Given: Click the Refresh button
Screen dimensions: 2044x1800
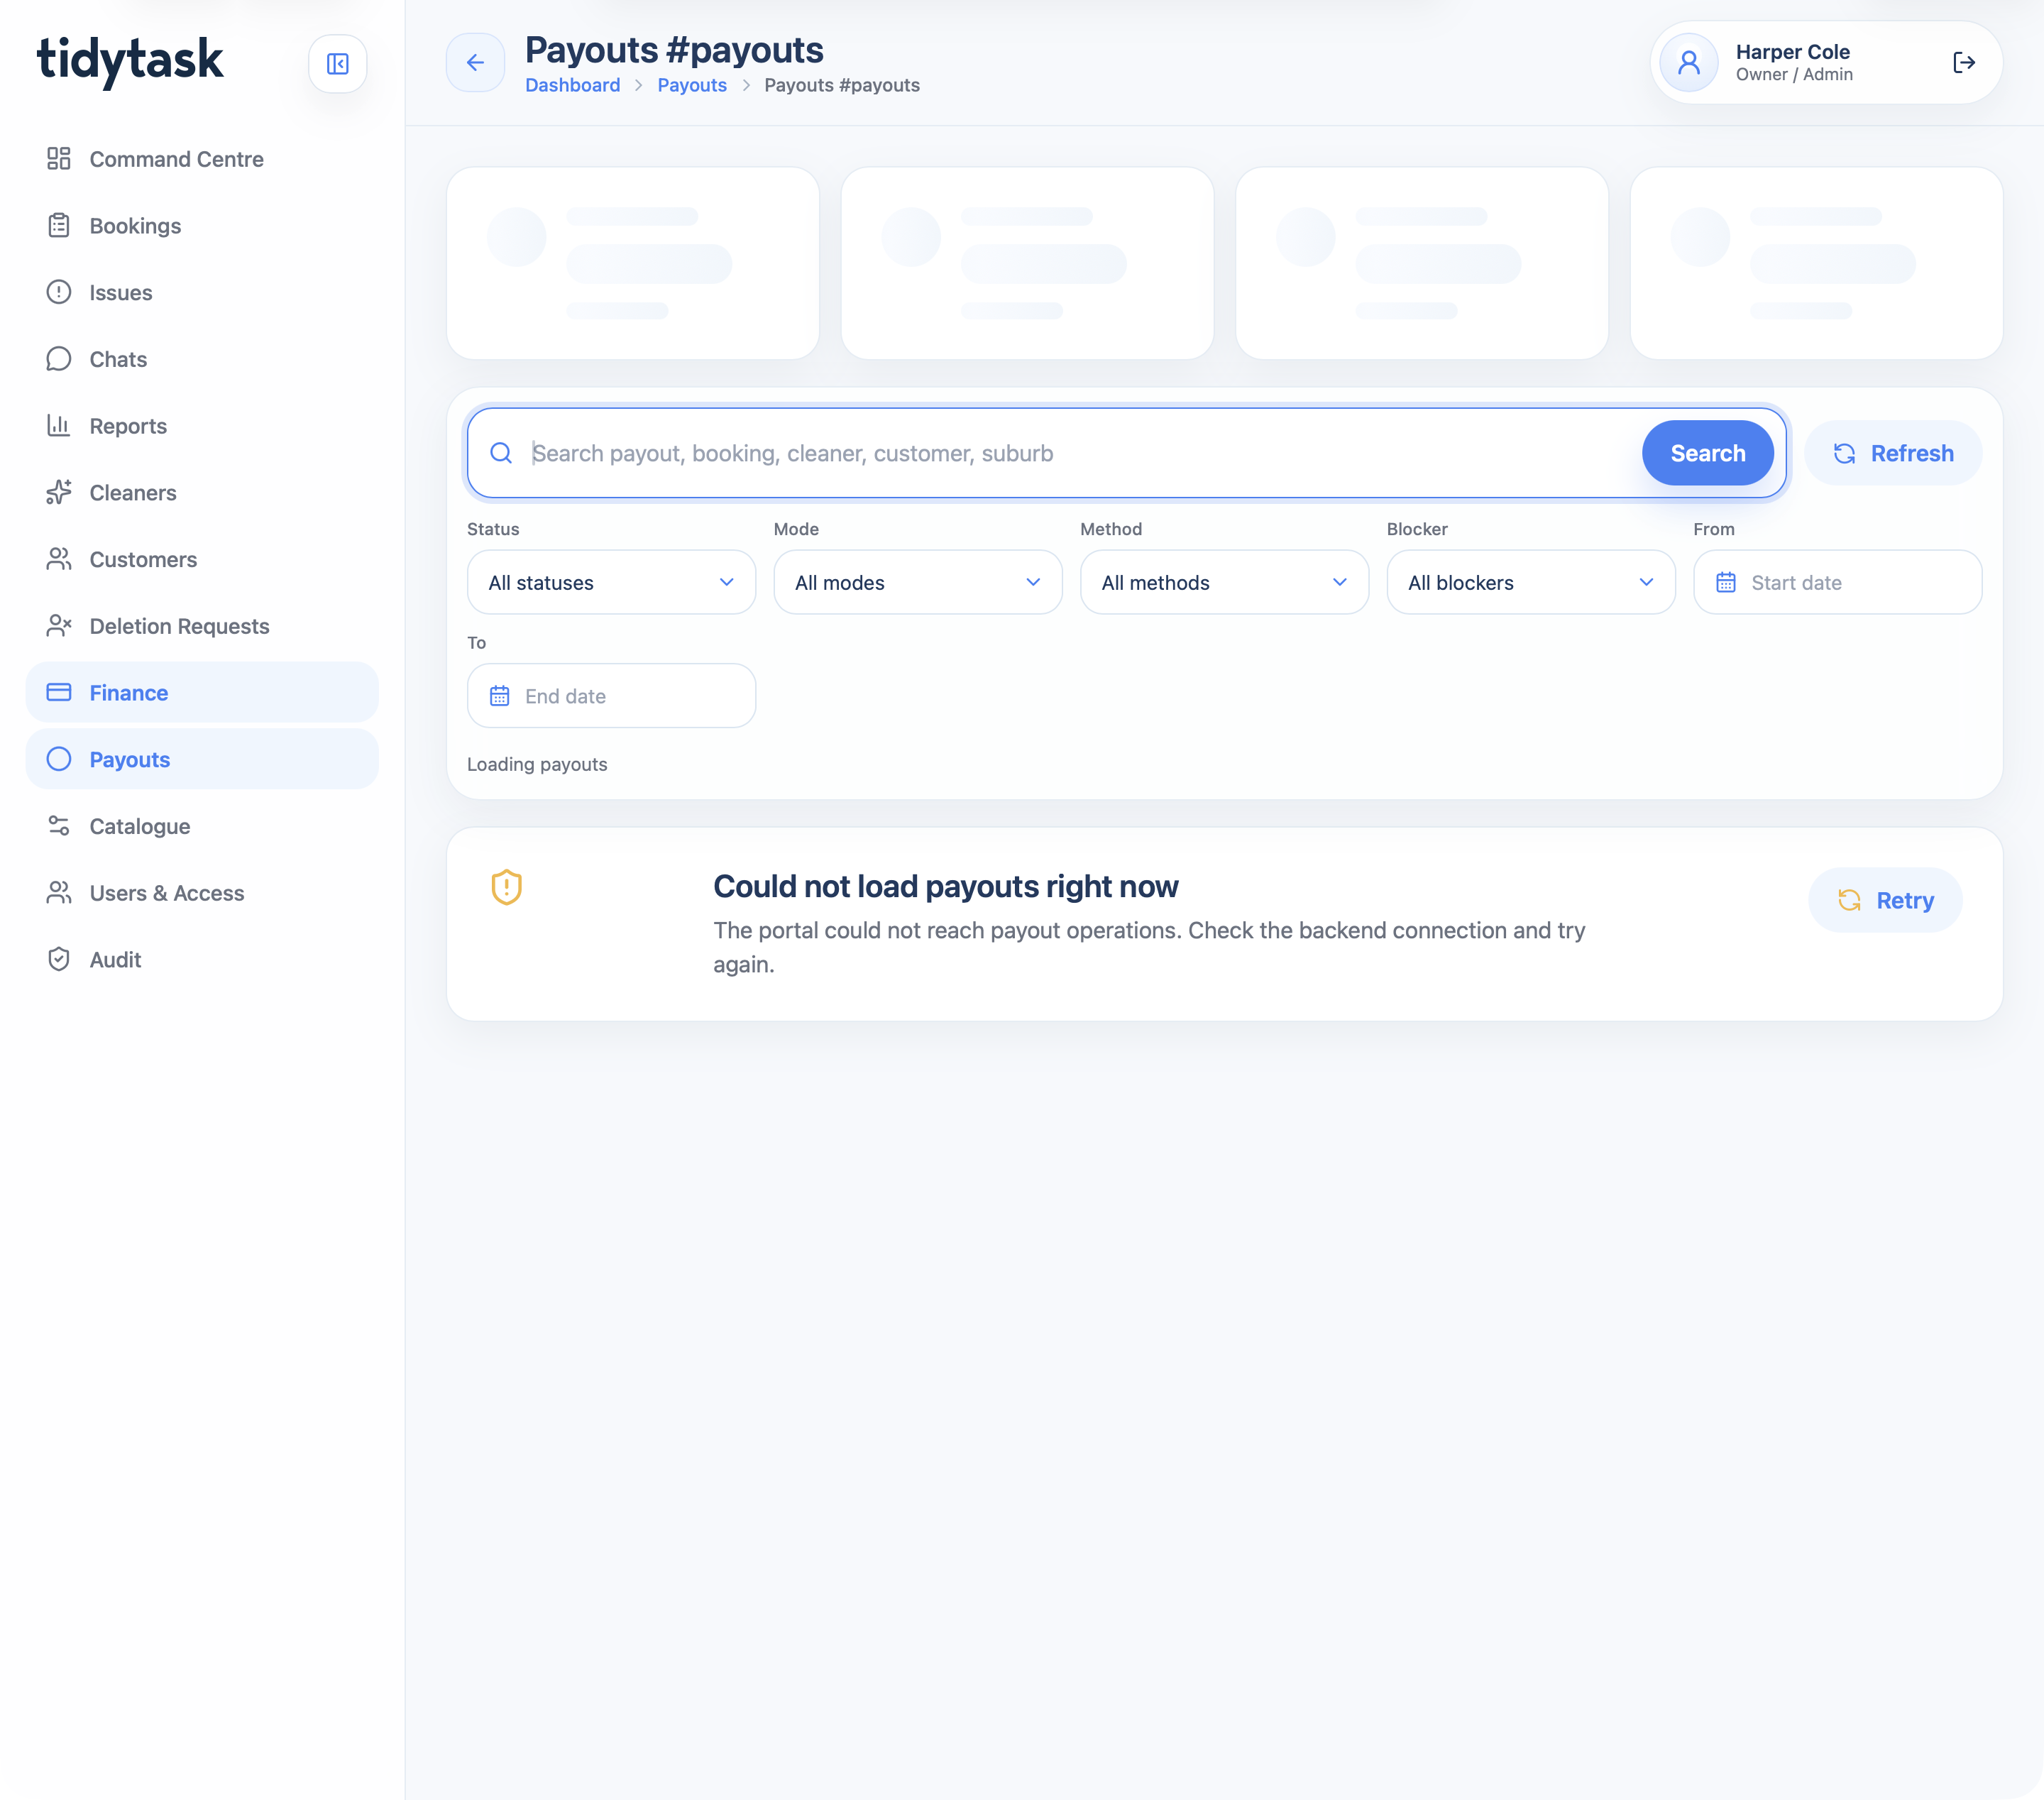Looking at the screenshot, I should (1893, 453).
